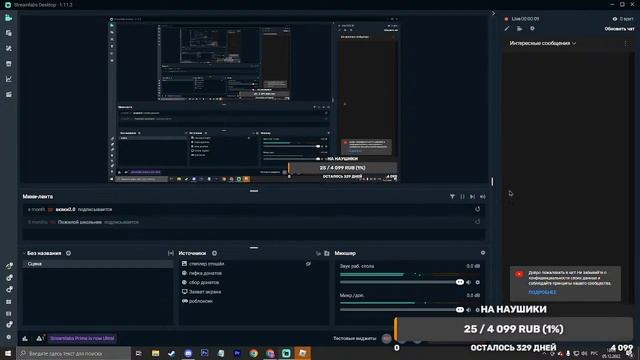This screenshot has width=640, height=360.
Task: Click add source plus next to Источники
Action: click(x=214, y=253)
